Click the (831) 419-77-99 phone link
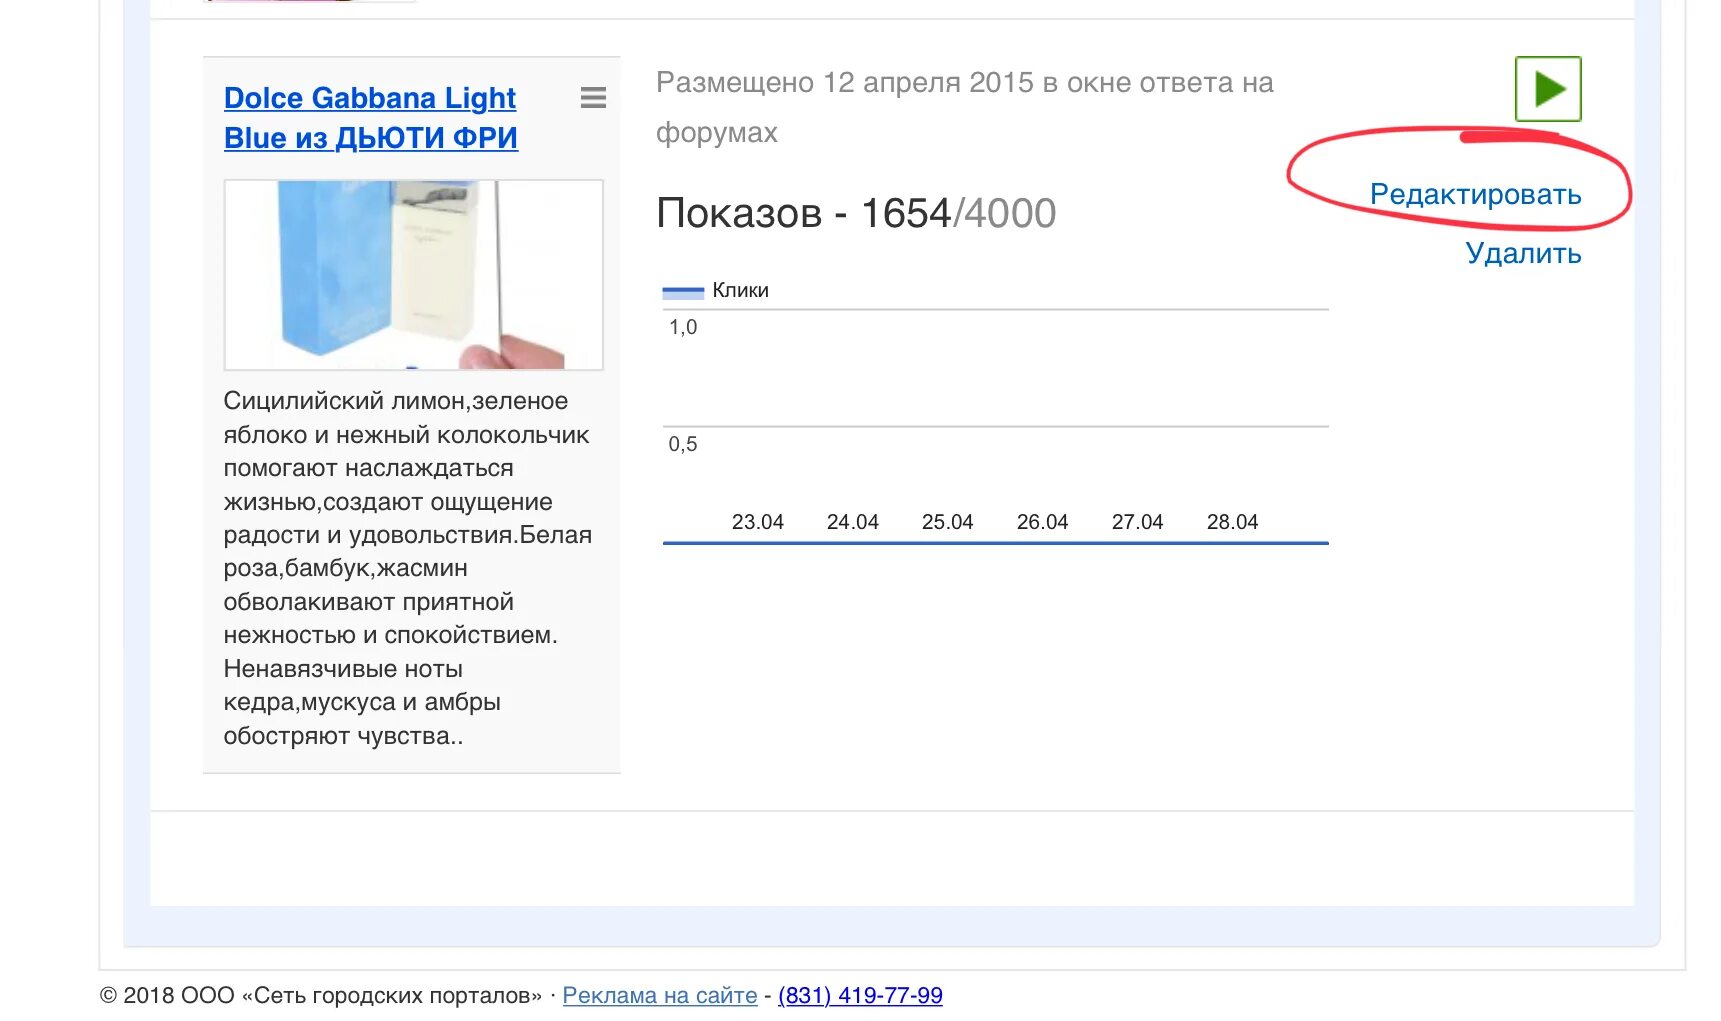This screenshot has width=1721, height=1021. tap(860, 995)
